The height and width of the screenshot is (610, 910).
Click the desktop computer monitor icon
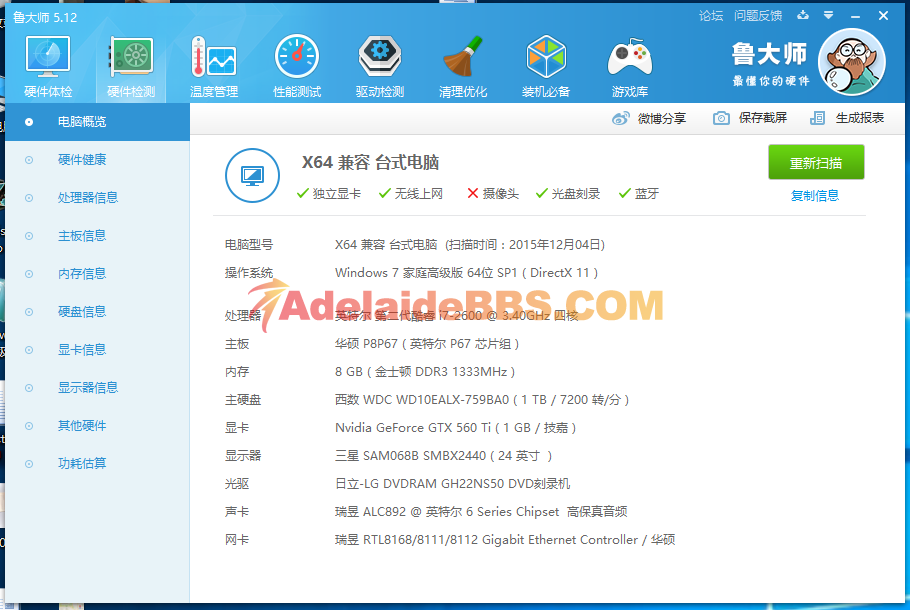pyautogui.click(x=252, y=175)
